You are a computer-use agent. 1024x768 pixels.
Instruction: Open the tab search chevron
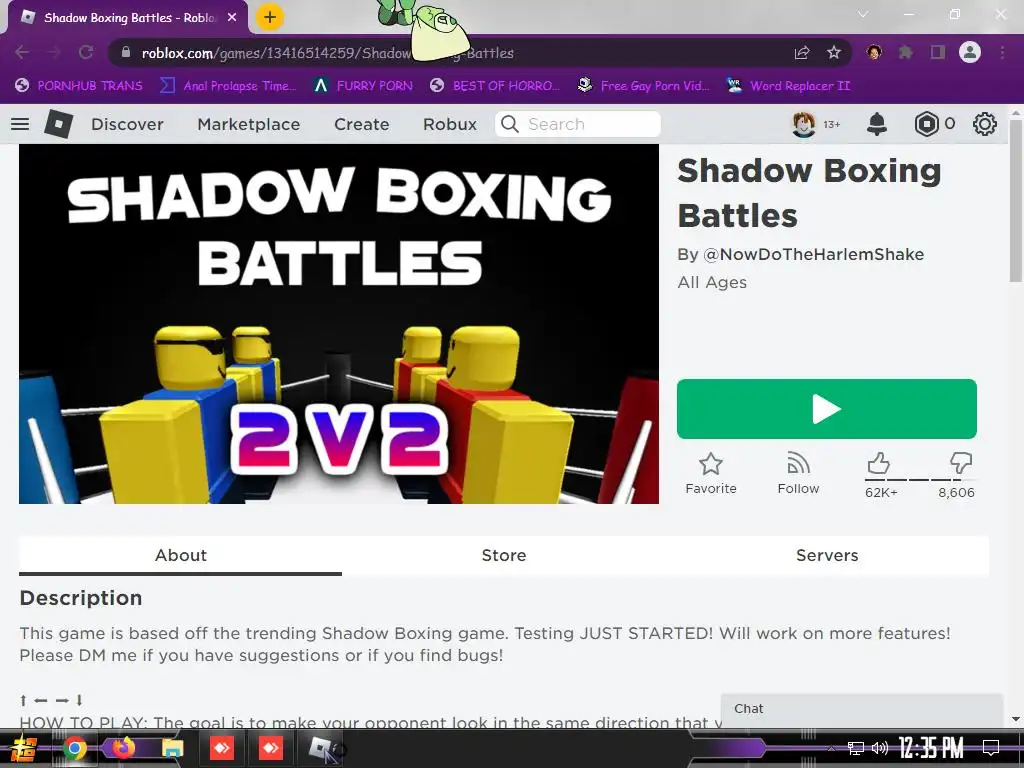click(x=863, y=14)
